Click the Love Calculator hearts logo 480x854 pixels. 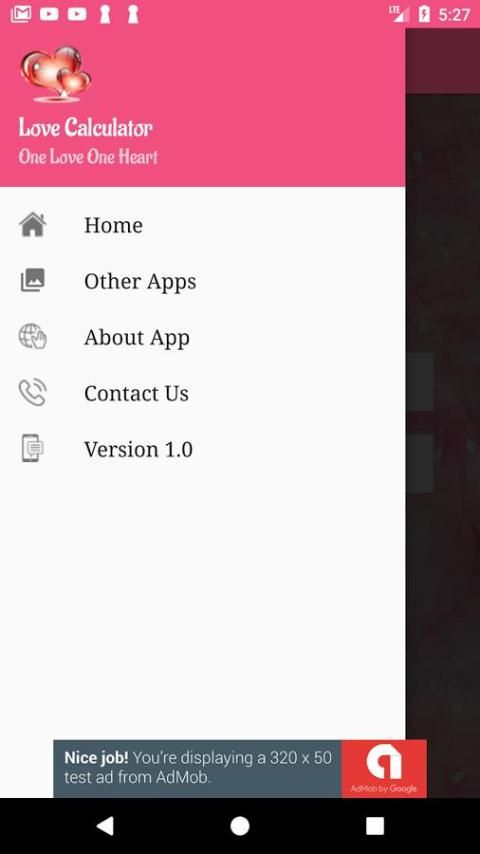point(56,74)
